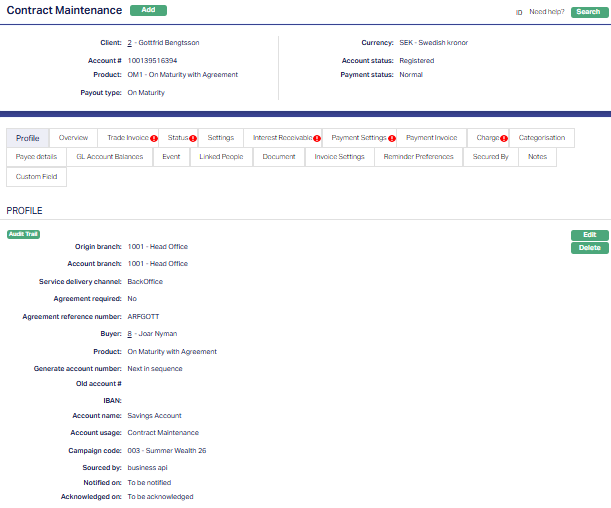Click the red badge on Charge tab
This screenshot has width=611, height=508.
coord(504,138)
